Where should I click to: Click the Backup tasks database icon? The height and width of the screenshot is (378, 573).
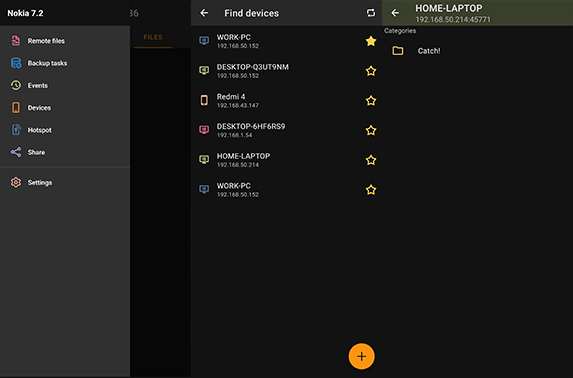[16, 63]
